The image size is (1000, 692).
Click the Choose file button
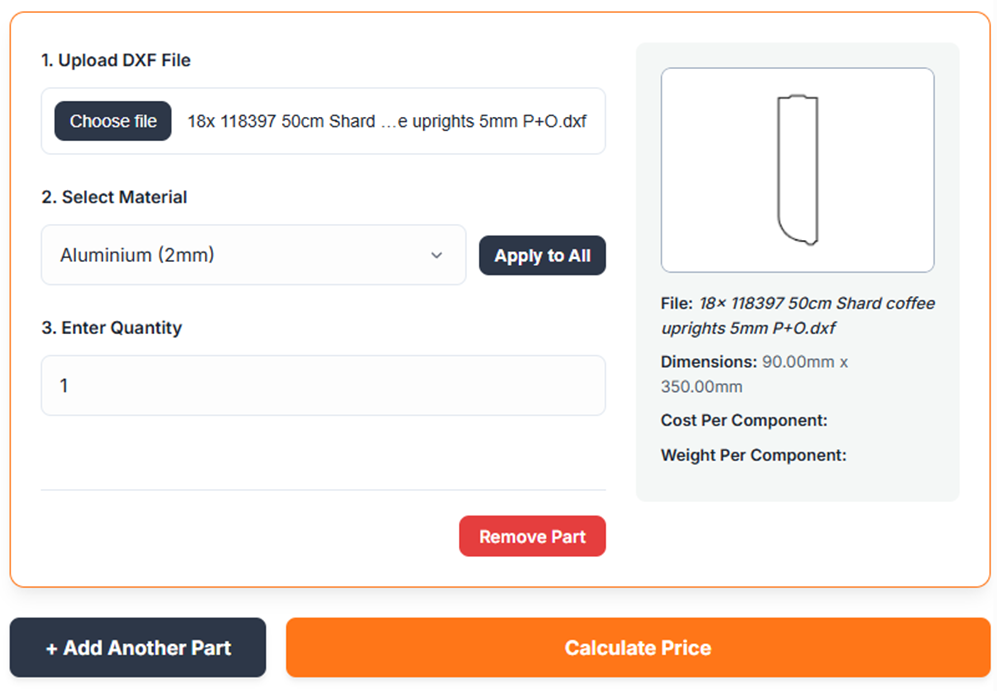click(x=113, y=121)
